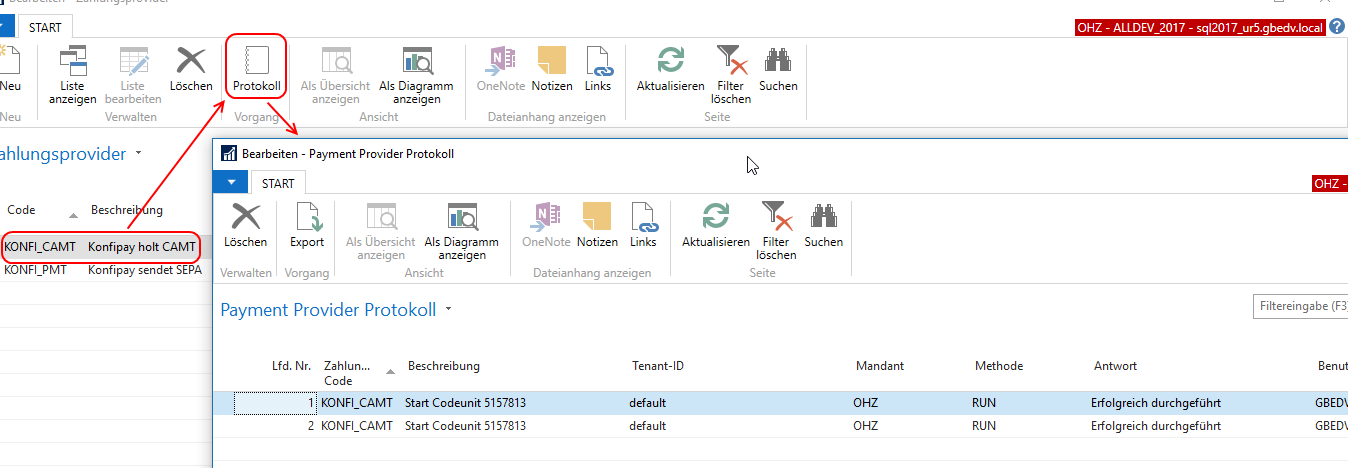Image resolution: width=1348 pixels, height=468 pixels.
Task: Click Links icon in top ribbon
Action: 598,69
